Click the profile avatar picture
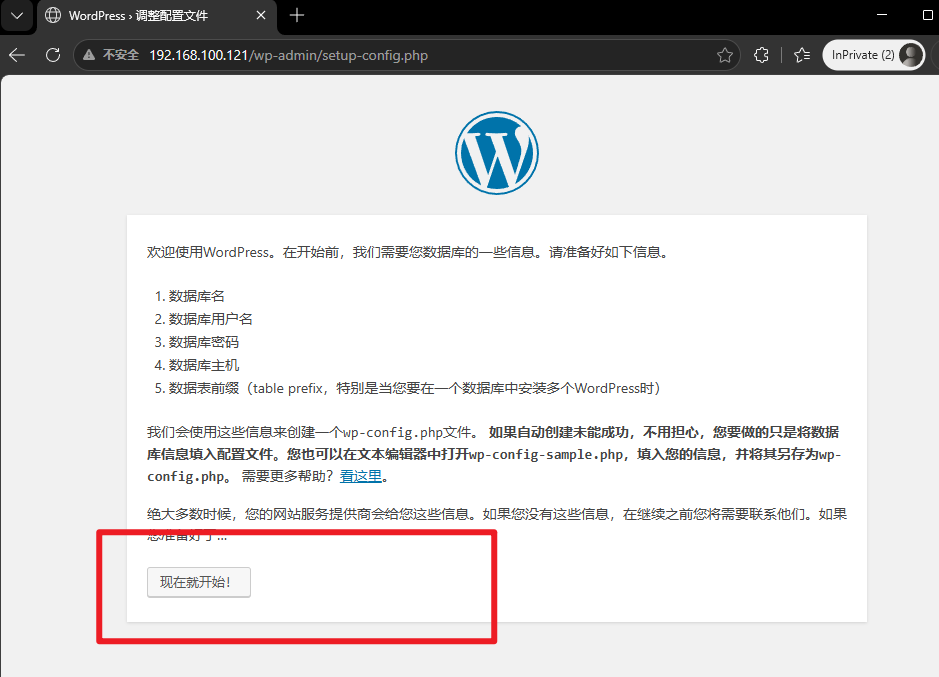939x677 pixels. [911, 55]
